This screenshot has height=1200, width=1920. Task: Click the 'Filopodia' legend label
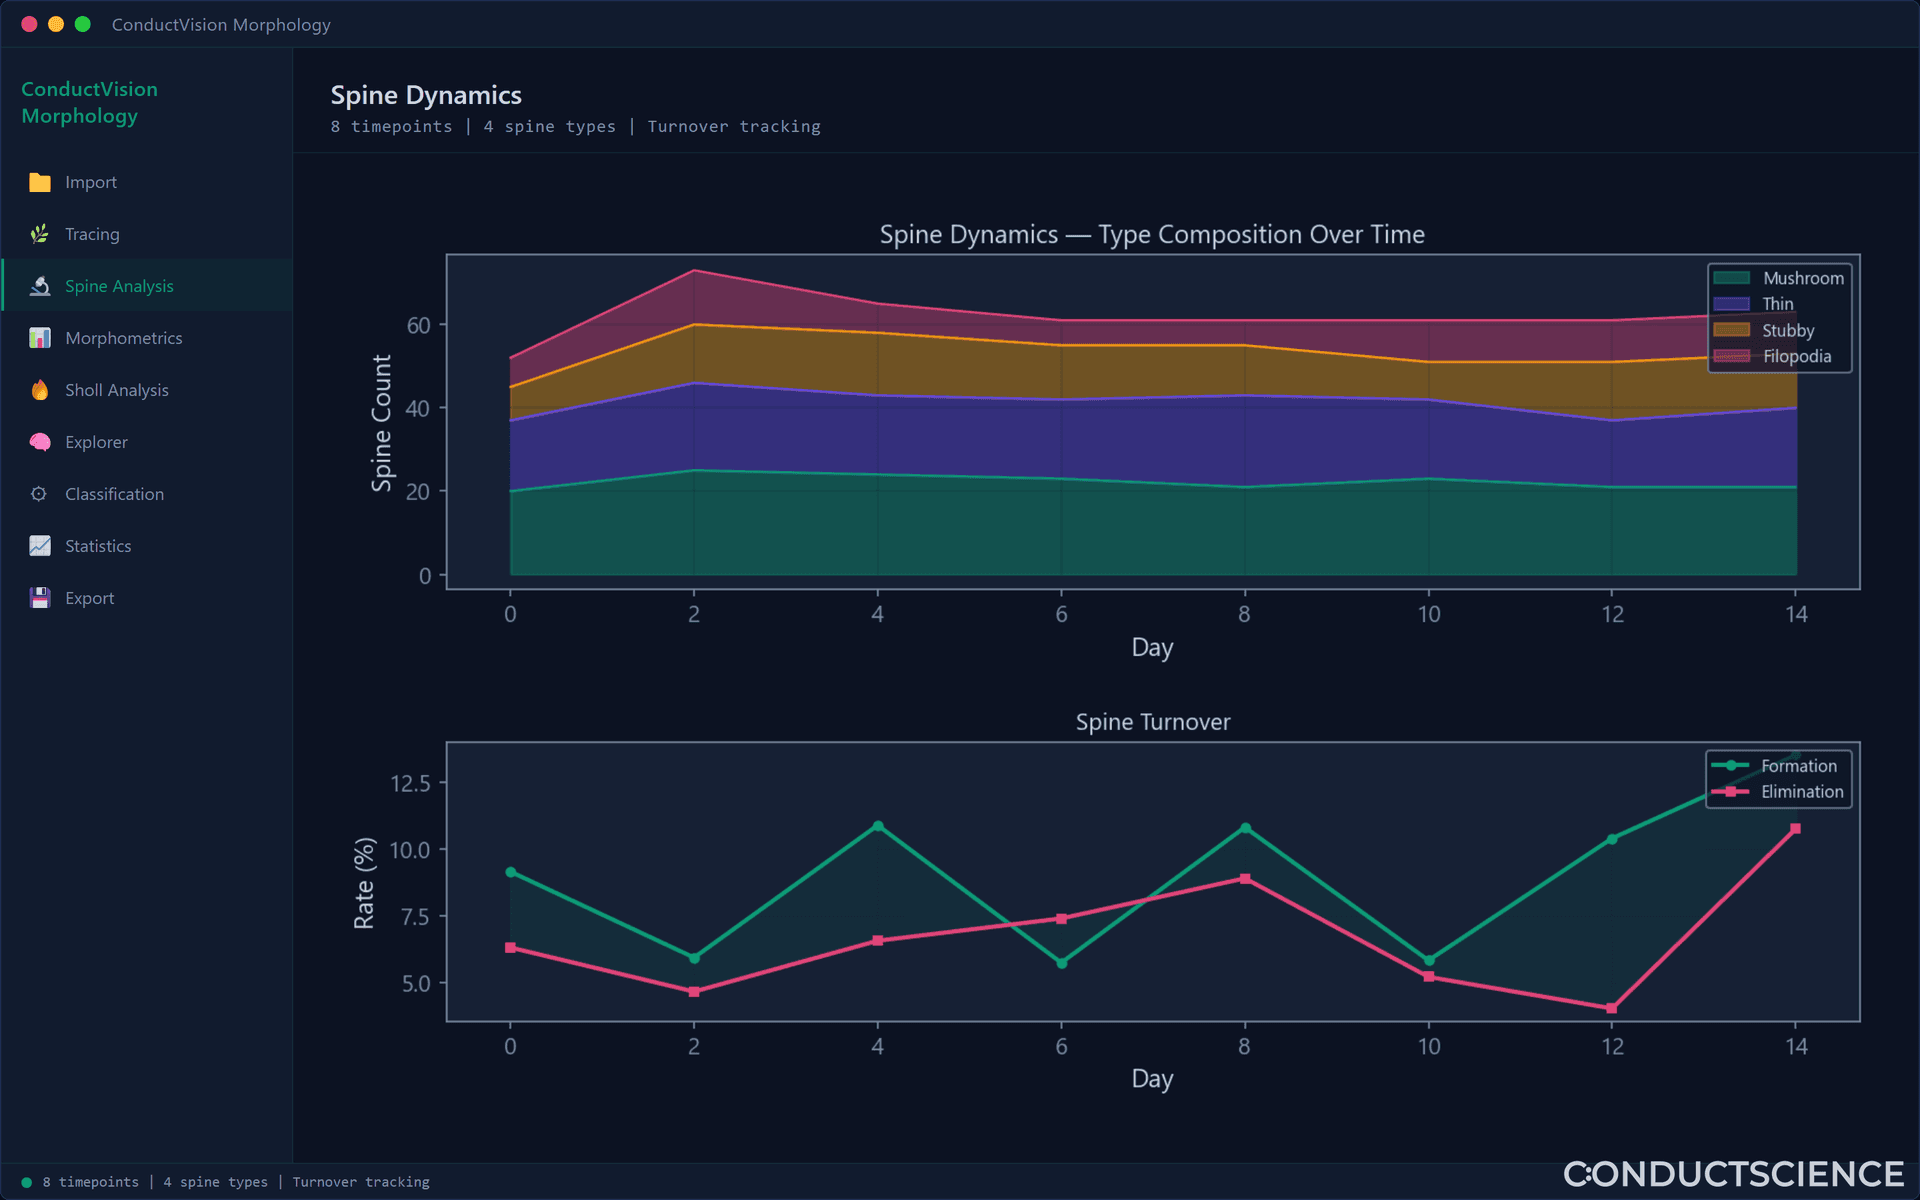pyautogui.click(x=1797, y=356)
